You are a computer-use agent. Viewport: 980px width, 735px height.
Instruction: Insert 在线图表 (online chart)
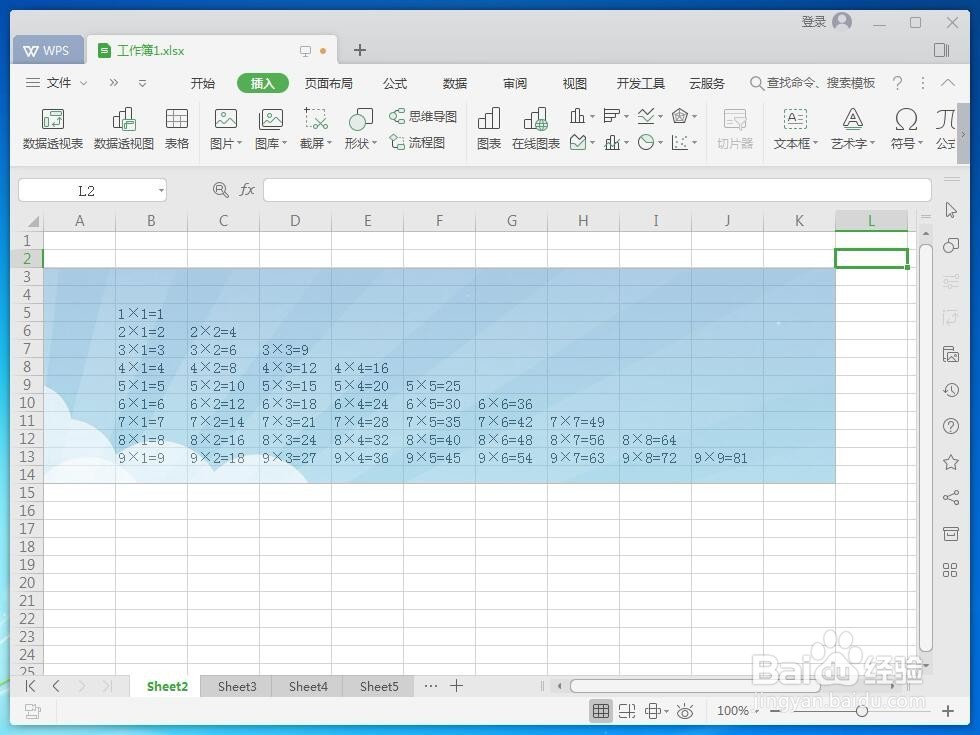coord(536,128)
